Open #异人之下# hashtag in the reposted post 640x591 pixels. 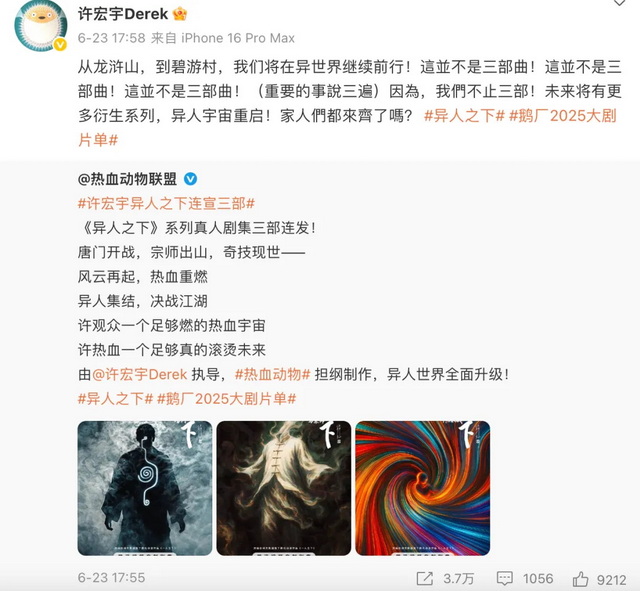tap(116, 399)
